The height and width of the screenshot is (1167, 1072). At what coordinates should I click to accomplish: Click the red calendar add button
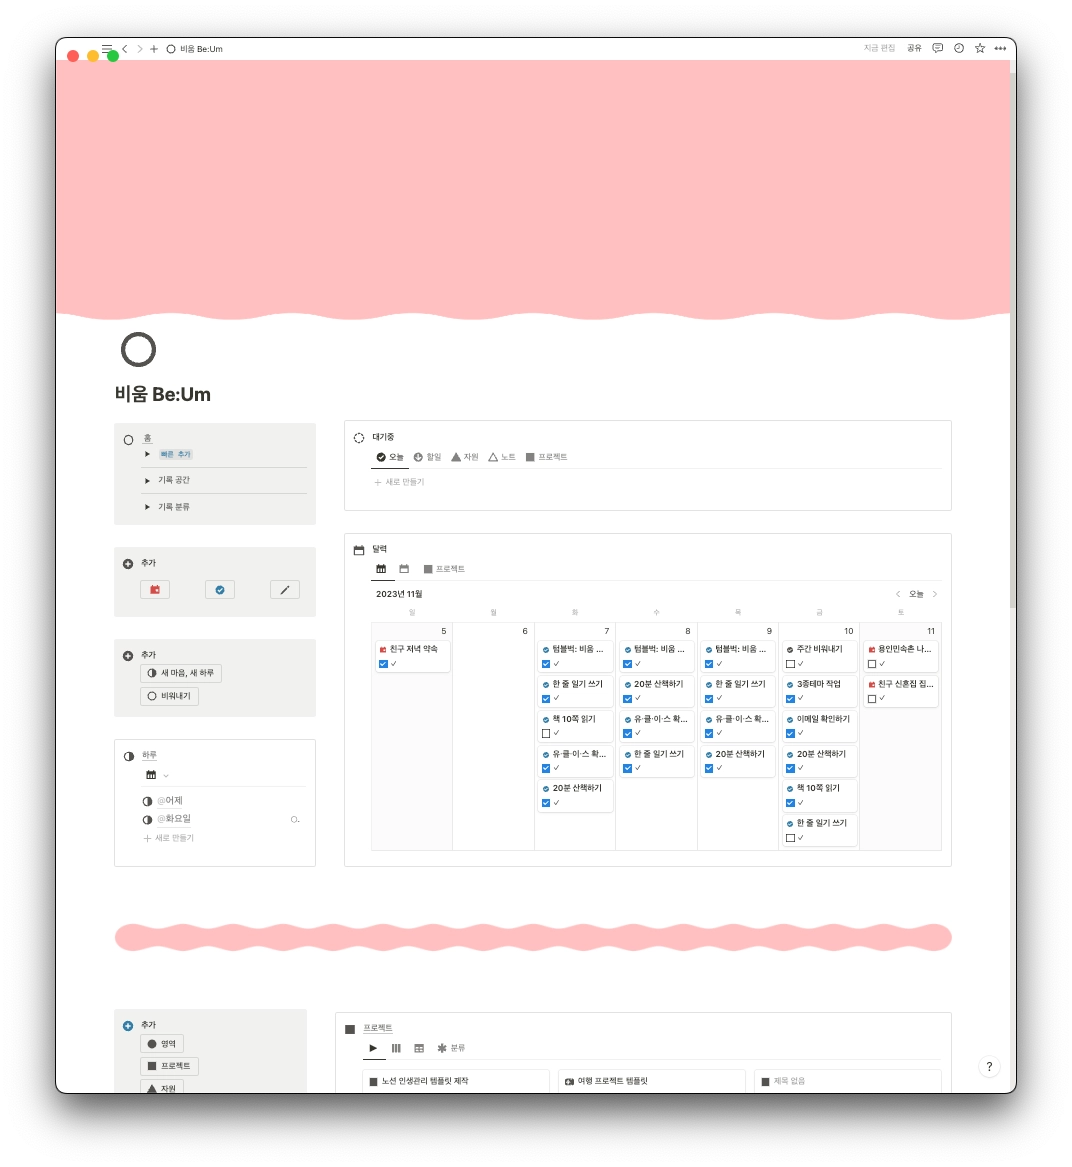pyautogui.click(x=155, y=590)
